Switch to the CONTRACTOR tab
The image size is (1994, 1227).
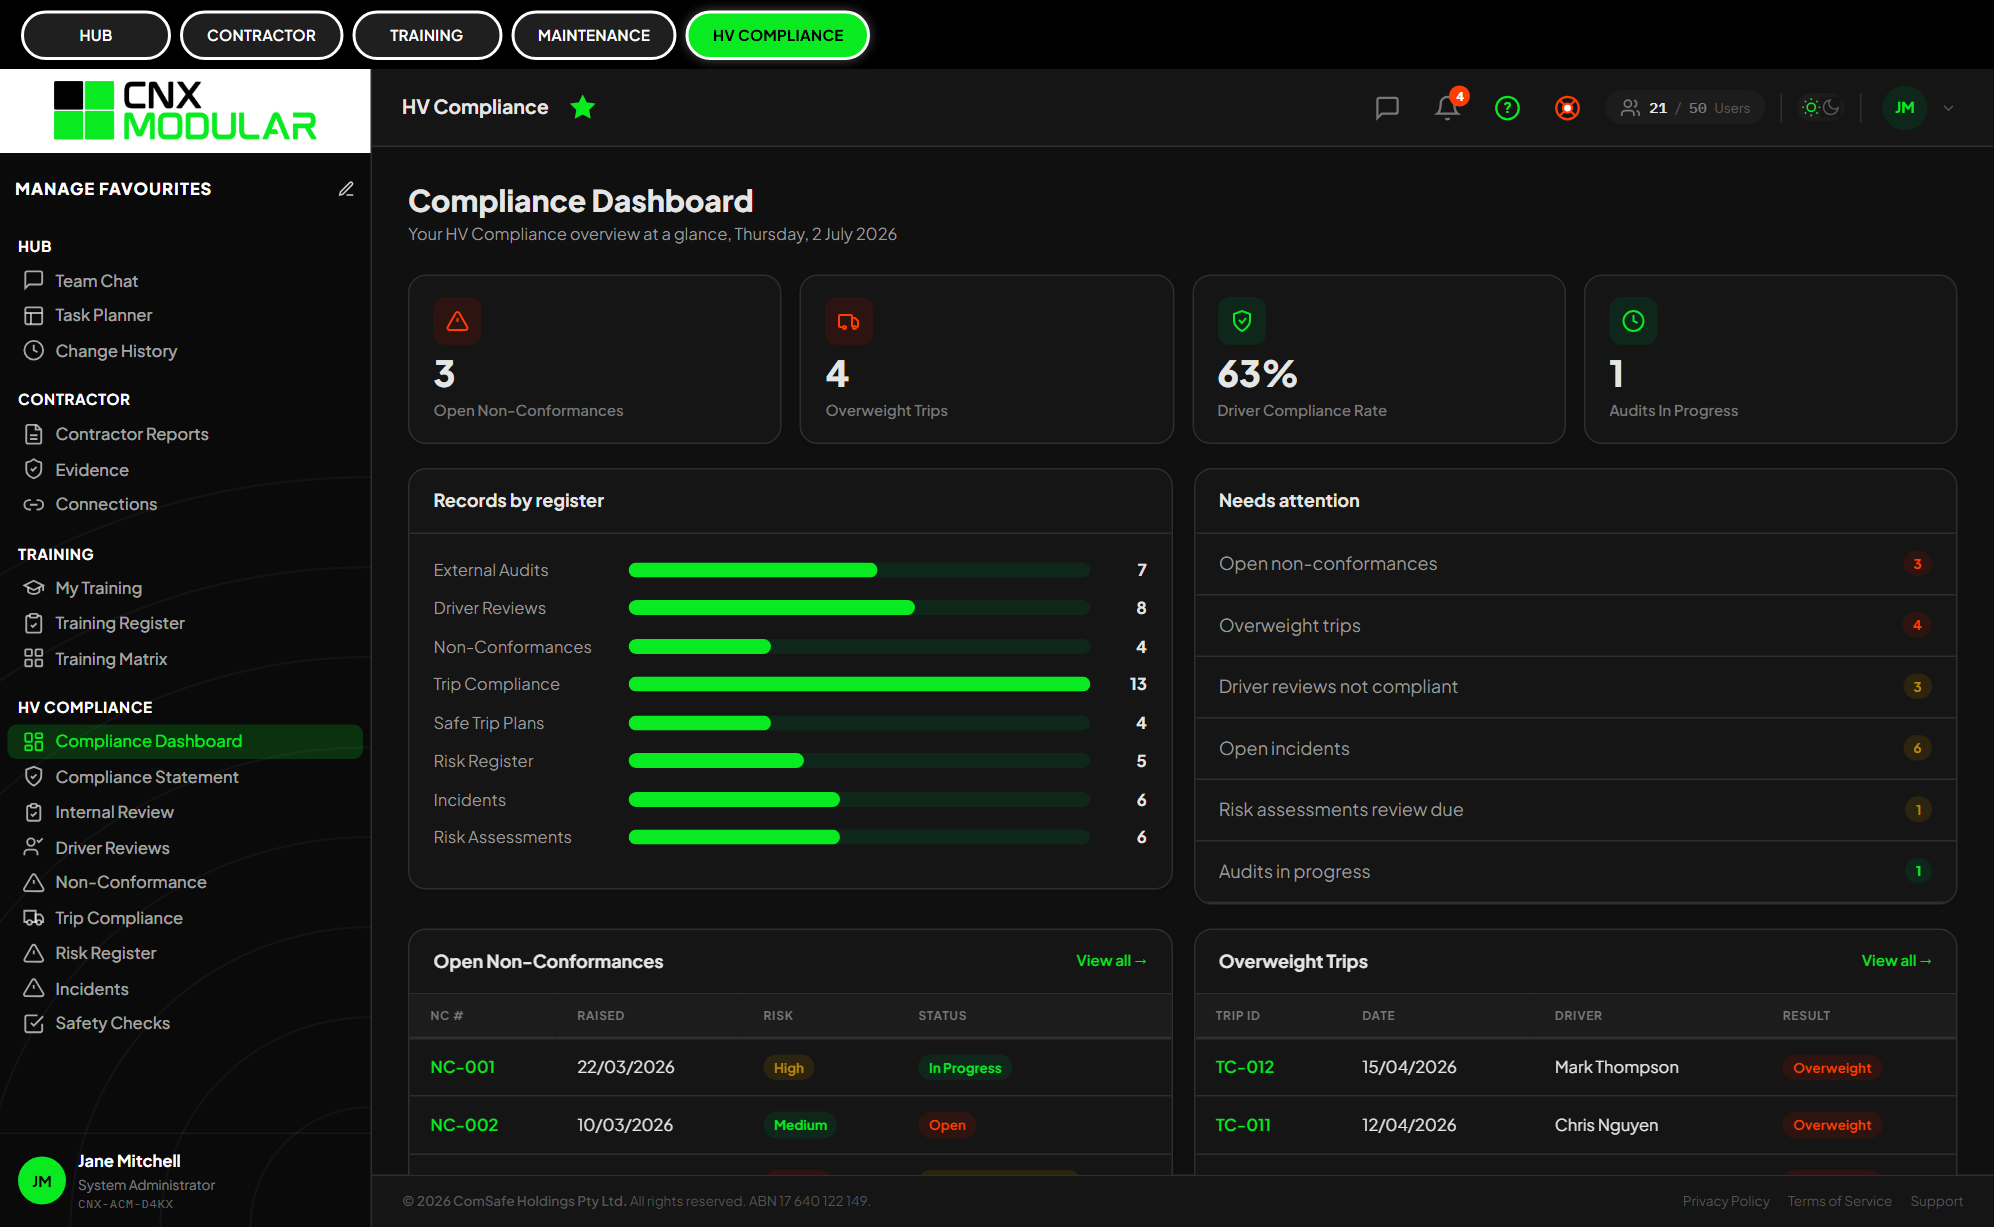click(261, 35)
